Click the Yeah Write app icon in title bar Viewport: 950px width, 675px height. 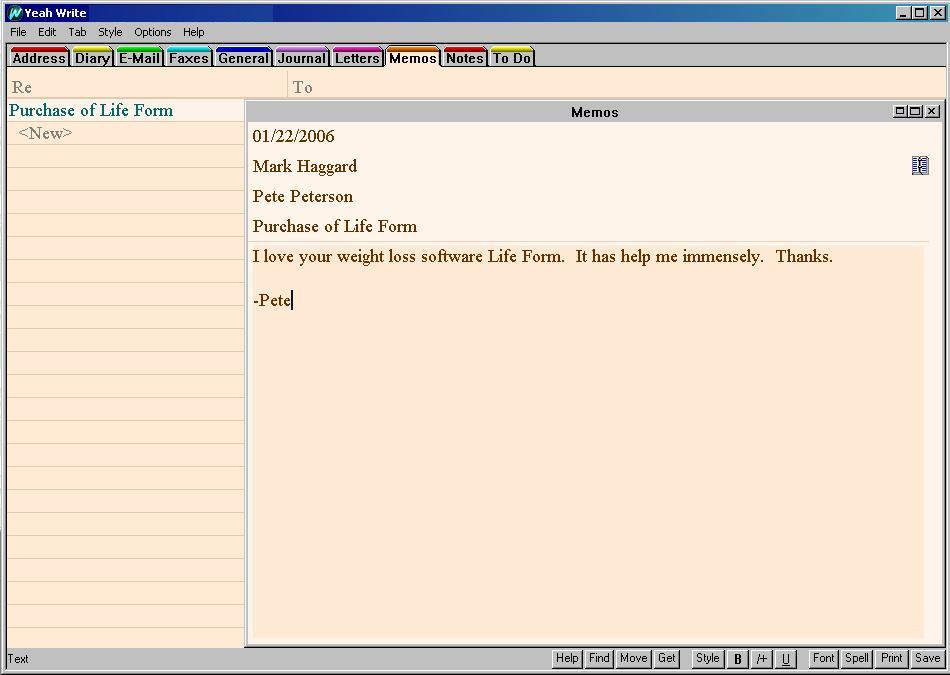(15, 13)
